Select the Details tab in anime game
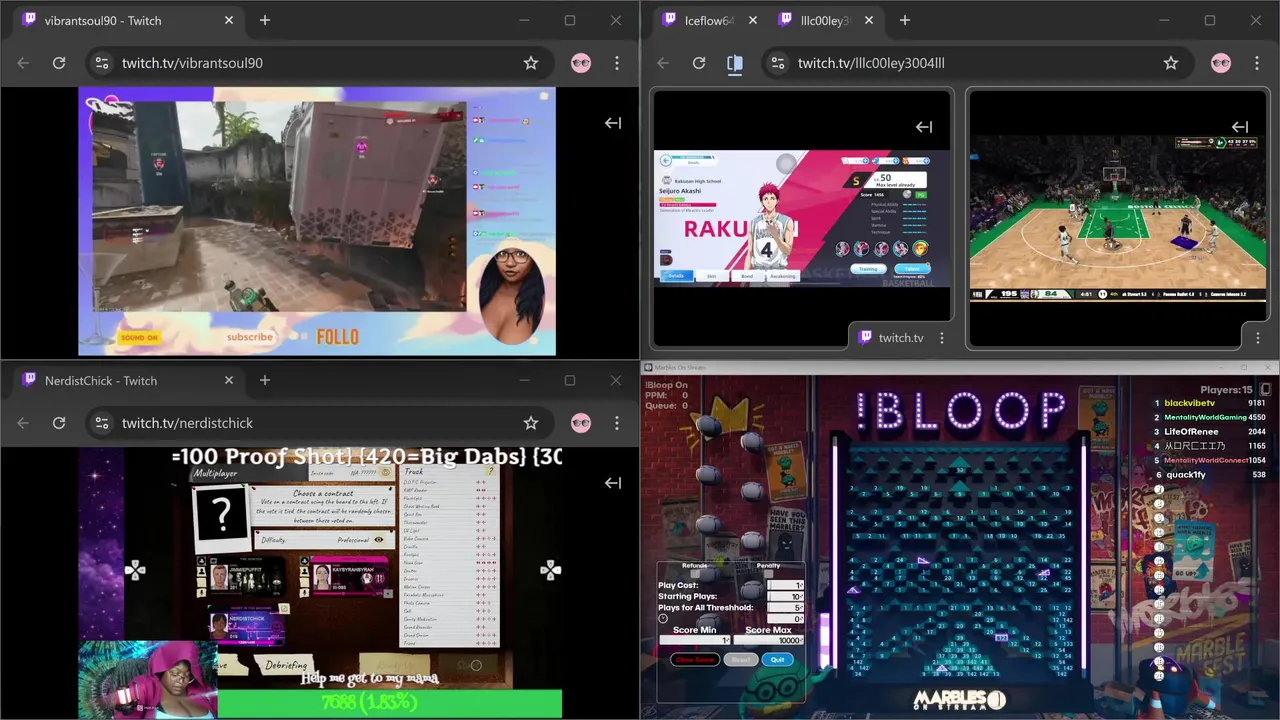The image size is (1280, 720). pos(676,276)
